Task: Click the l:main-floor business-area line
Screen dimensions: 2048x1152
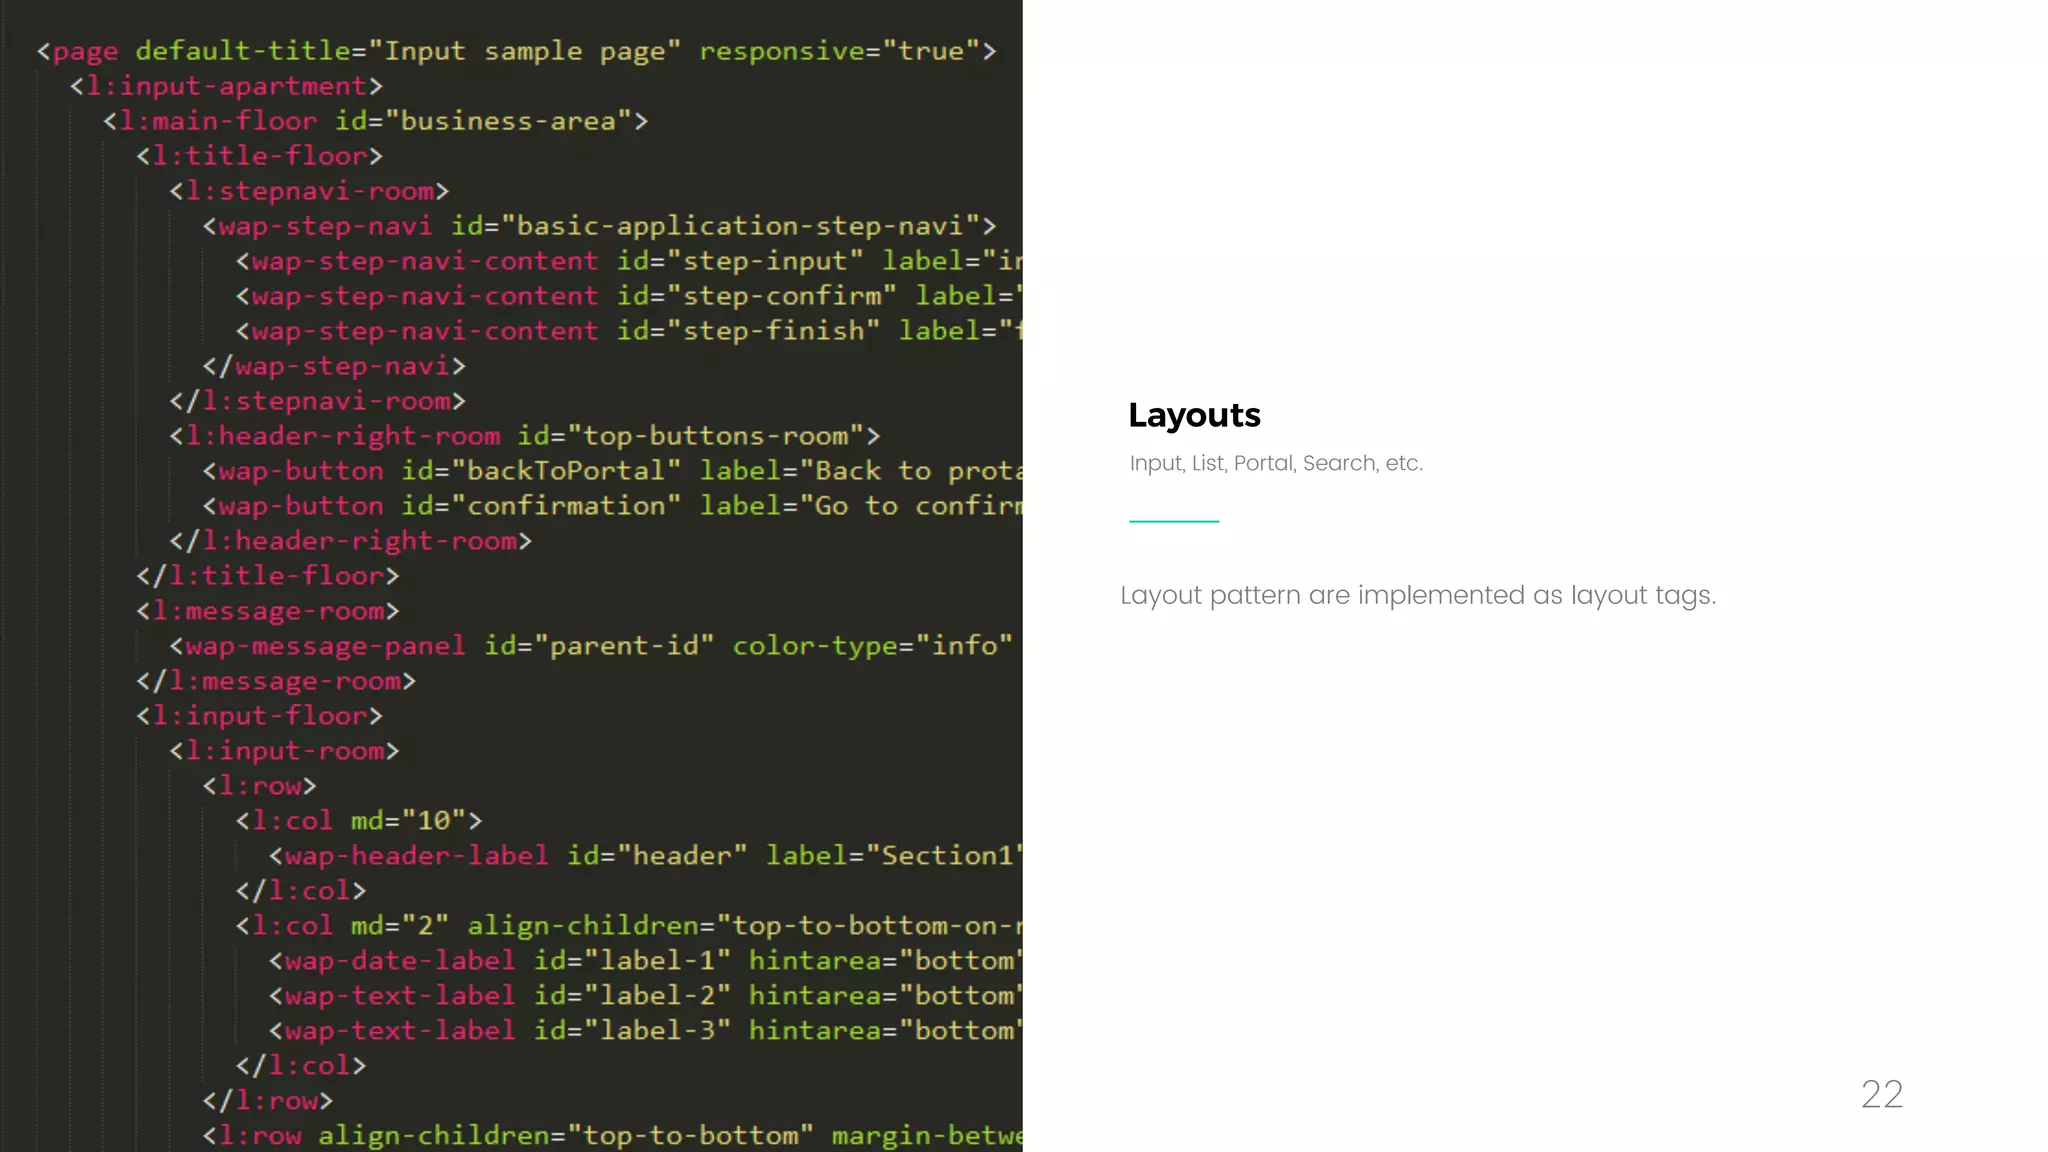Action: pos(376,121)
